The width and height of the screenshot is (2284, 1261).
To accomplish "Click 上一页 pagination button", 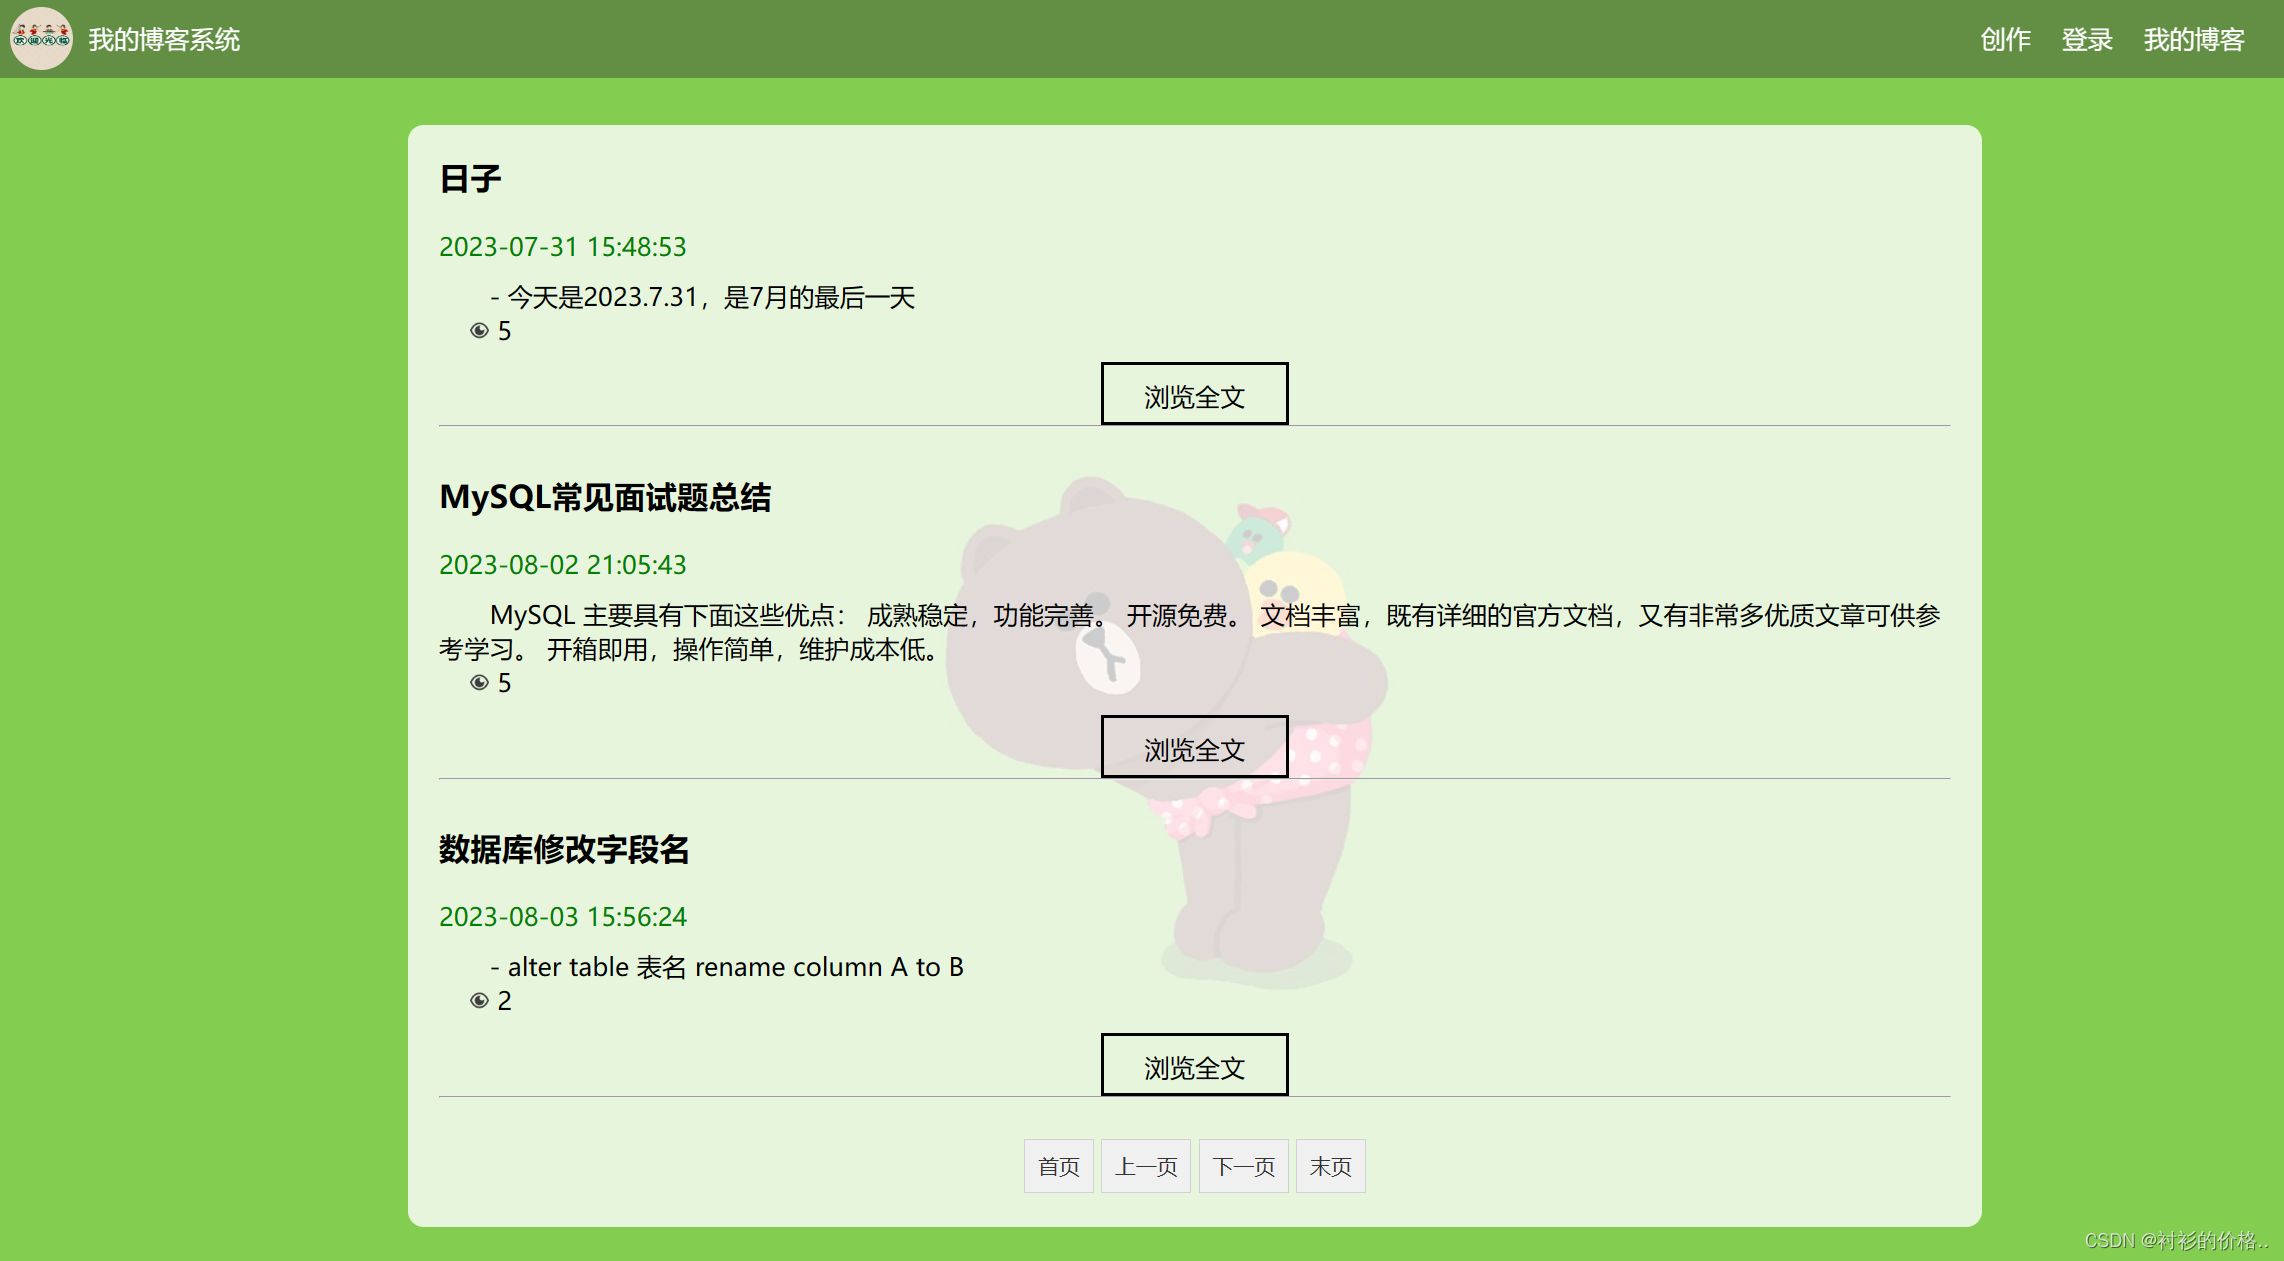I will [x=1145, y=1166].
